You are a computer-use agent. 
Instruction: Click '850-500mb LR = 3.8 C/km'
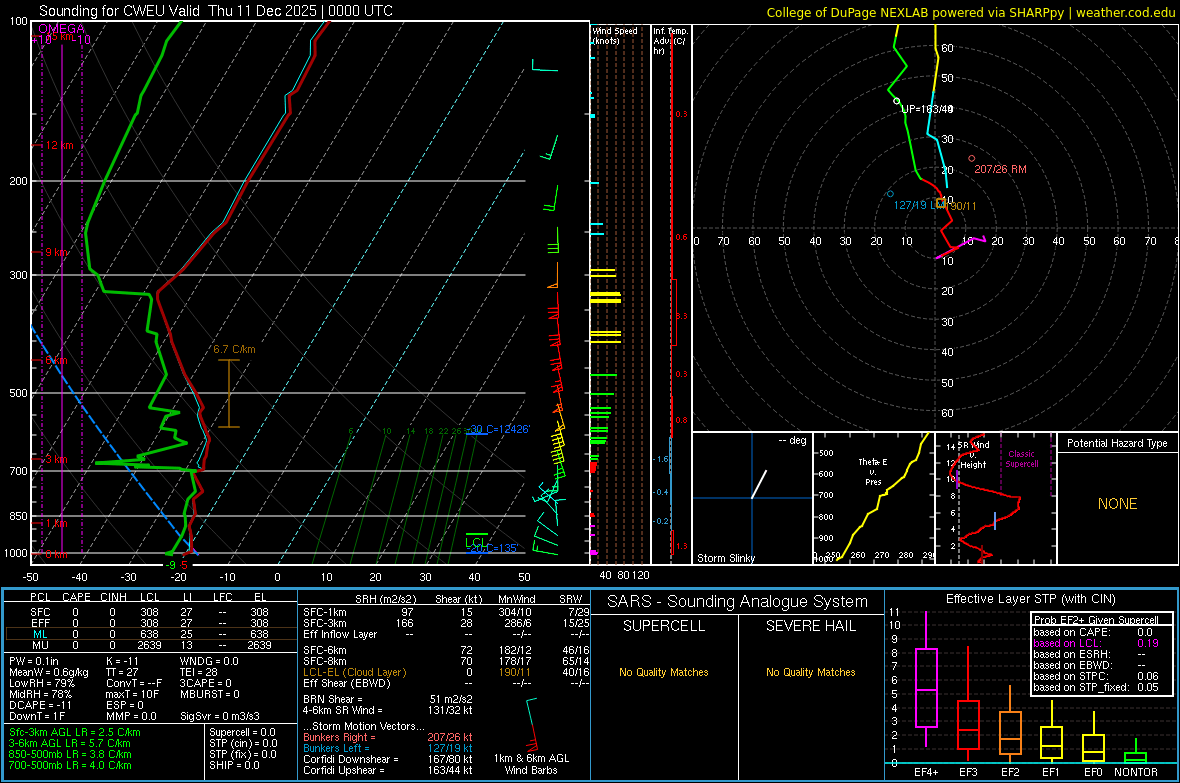(70, 754)
